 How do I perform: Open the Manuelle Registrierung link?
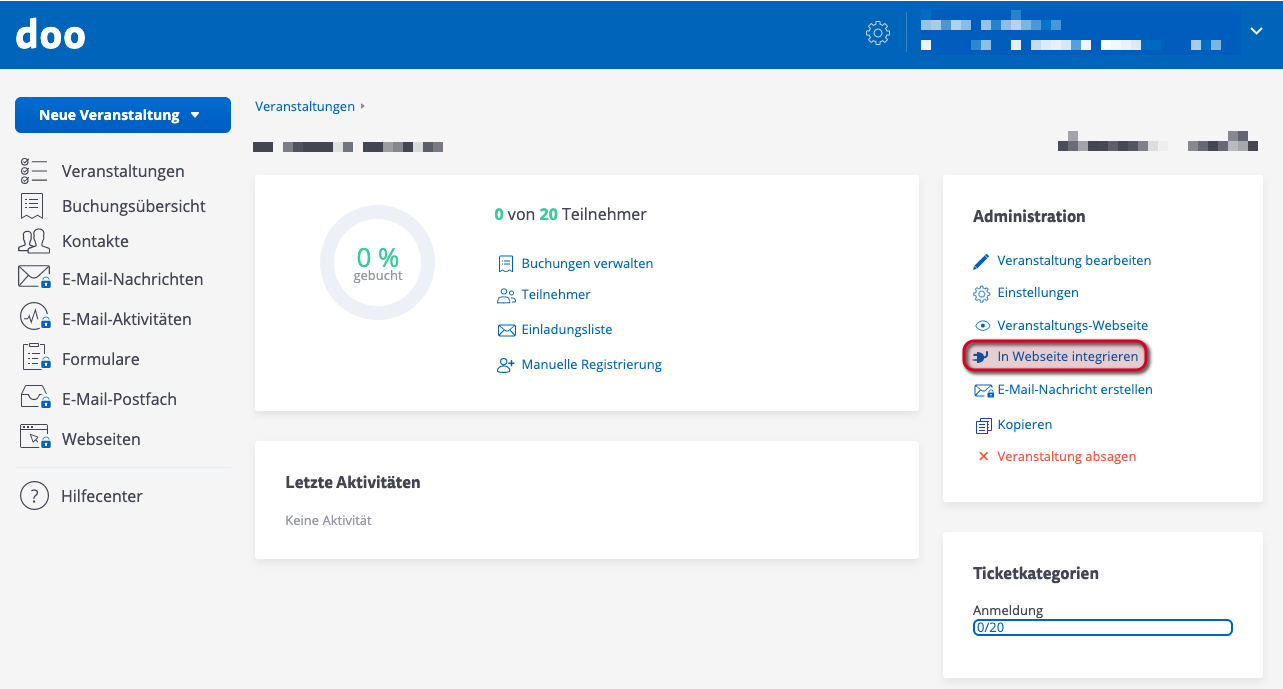click(x=591, y=365)
